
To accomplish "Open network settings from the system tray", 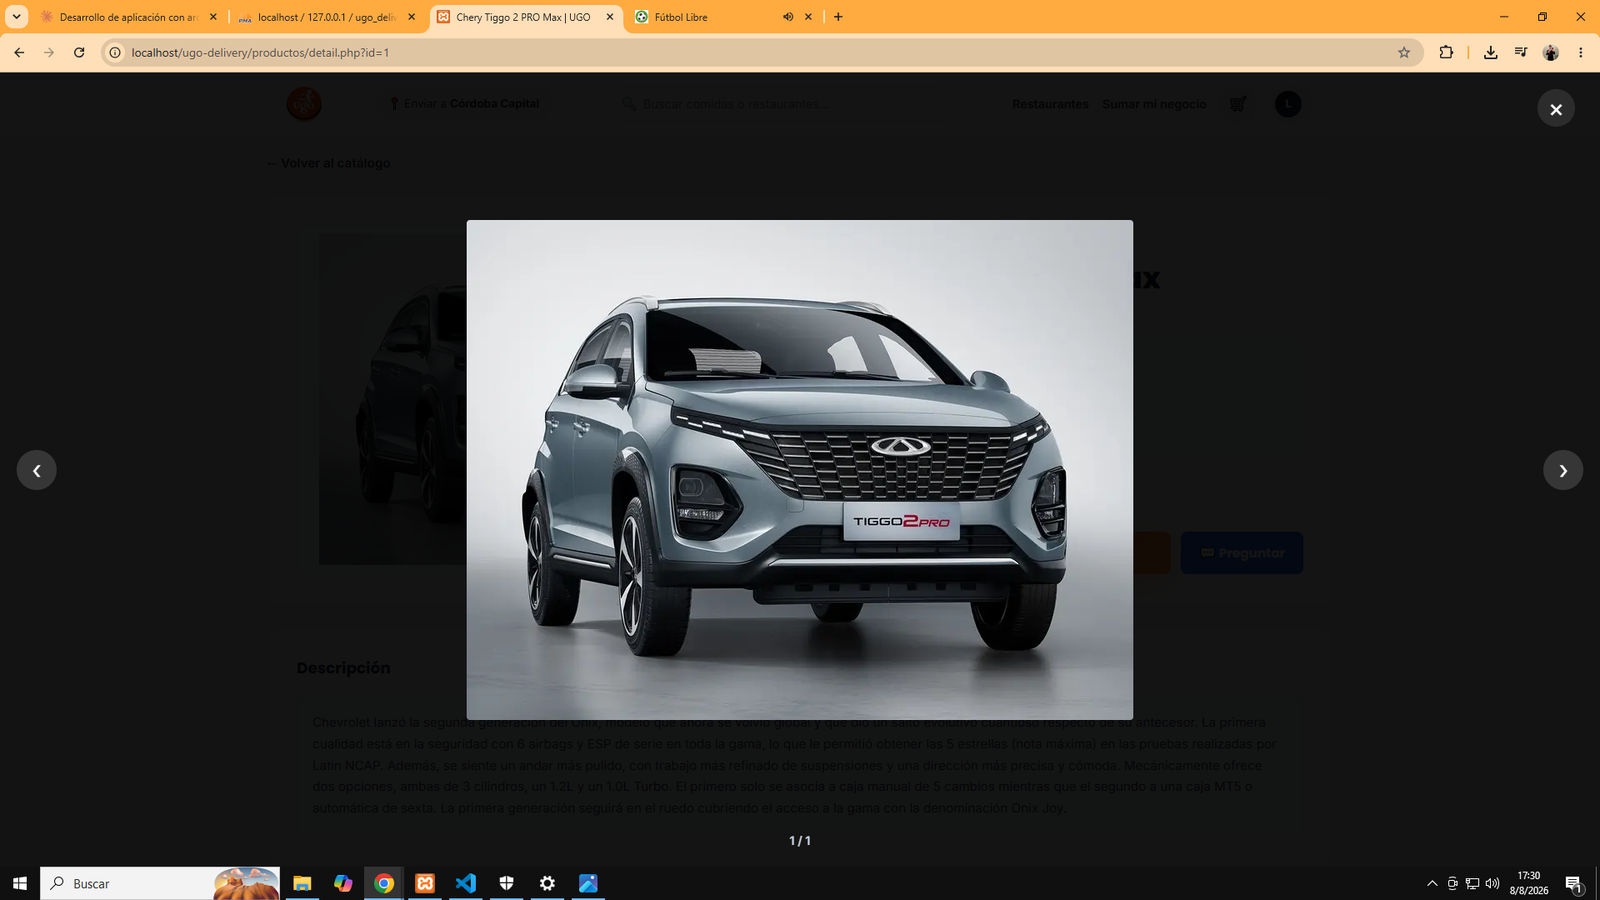I will tap(1472, 883).
